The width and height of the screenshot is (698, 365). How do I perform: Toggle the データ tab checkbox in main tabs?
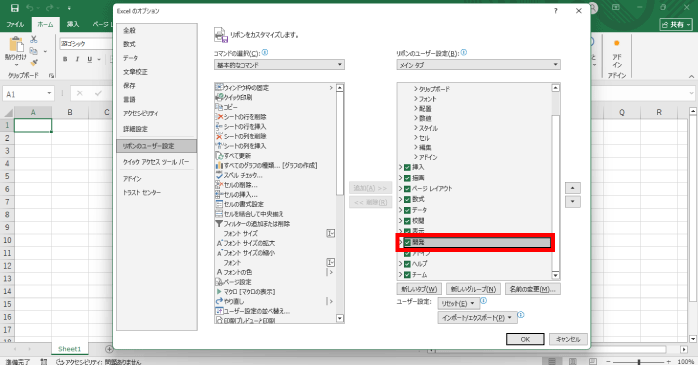coord(407,210)
